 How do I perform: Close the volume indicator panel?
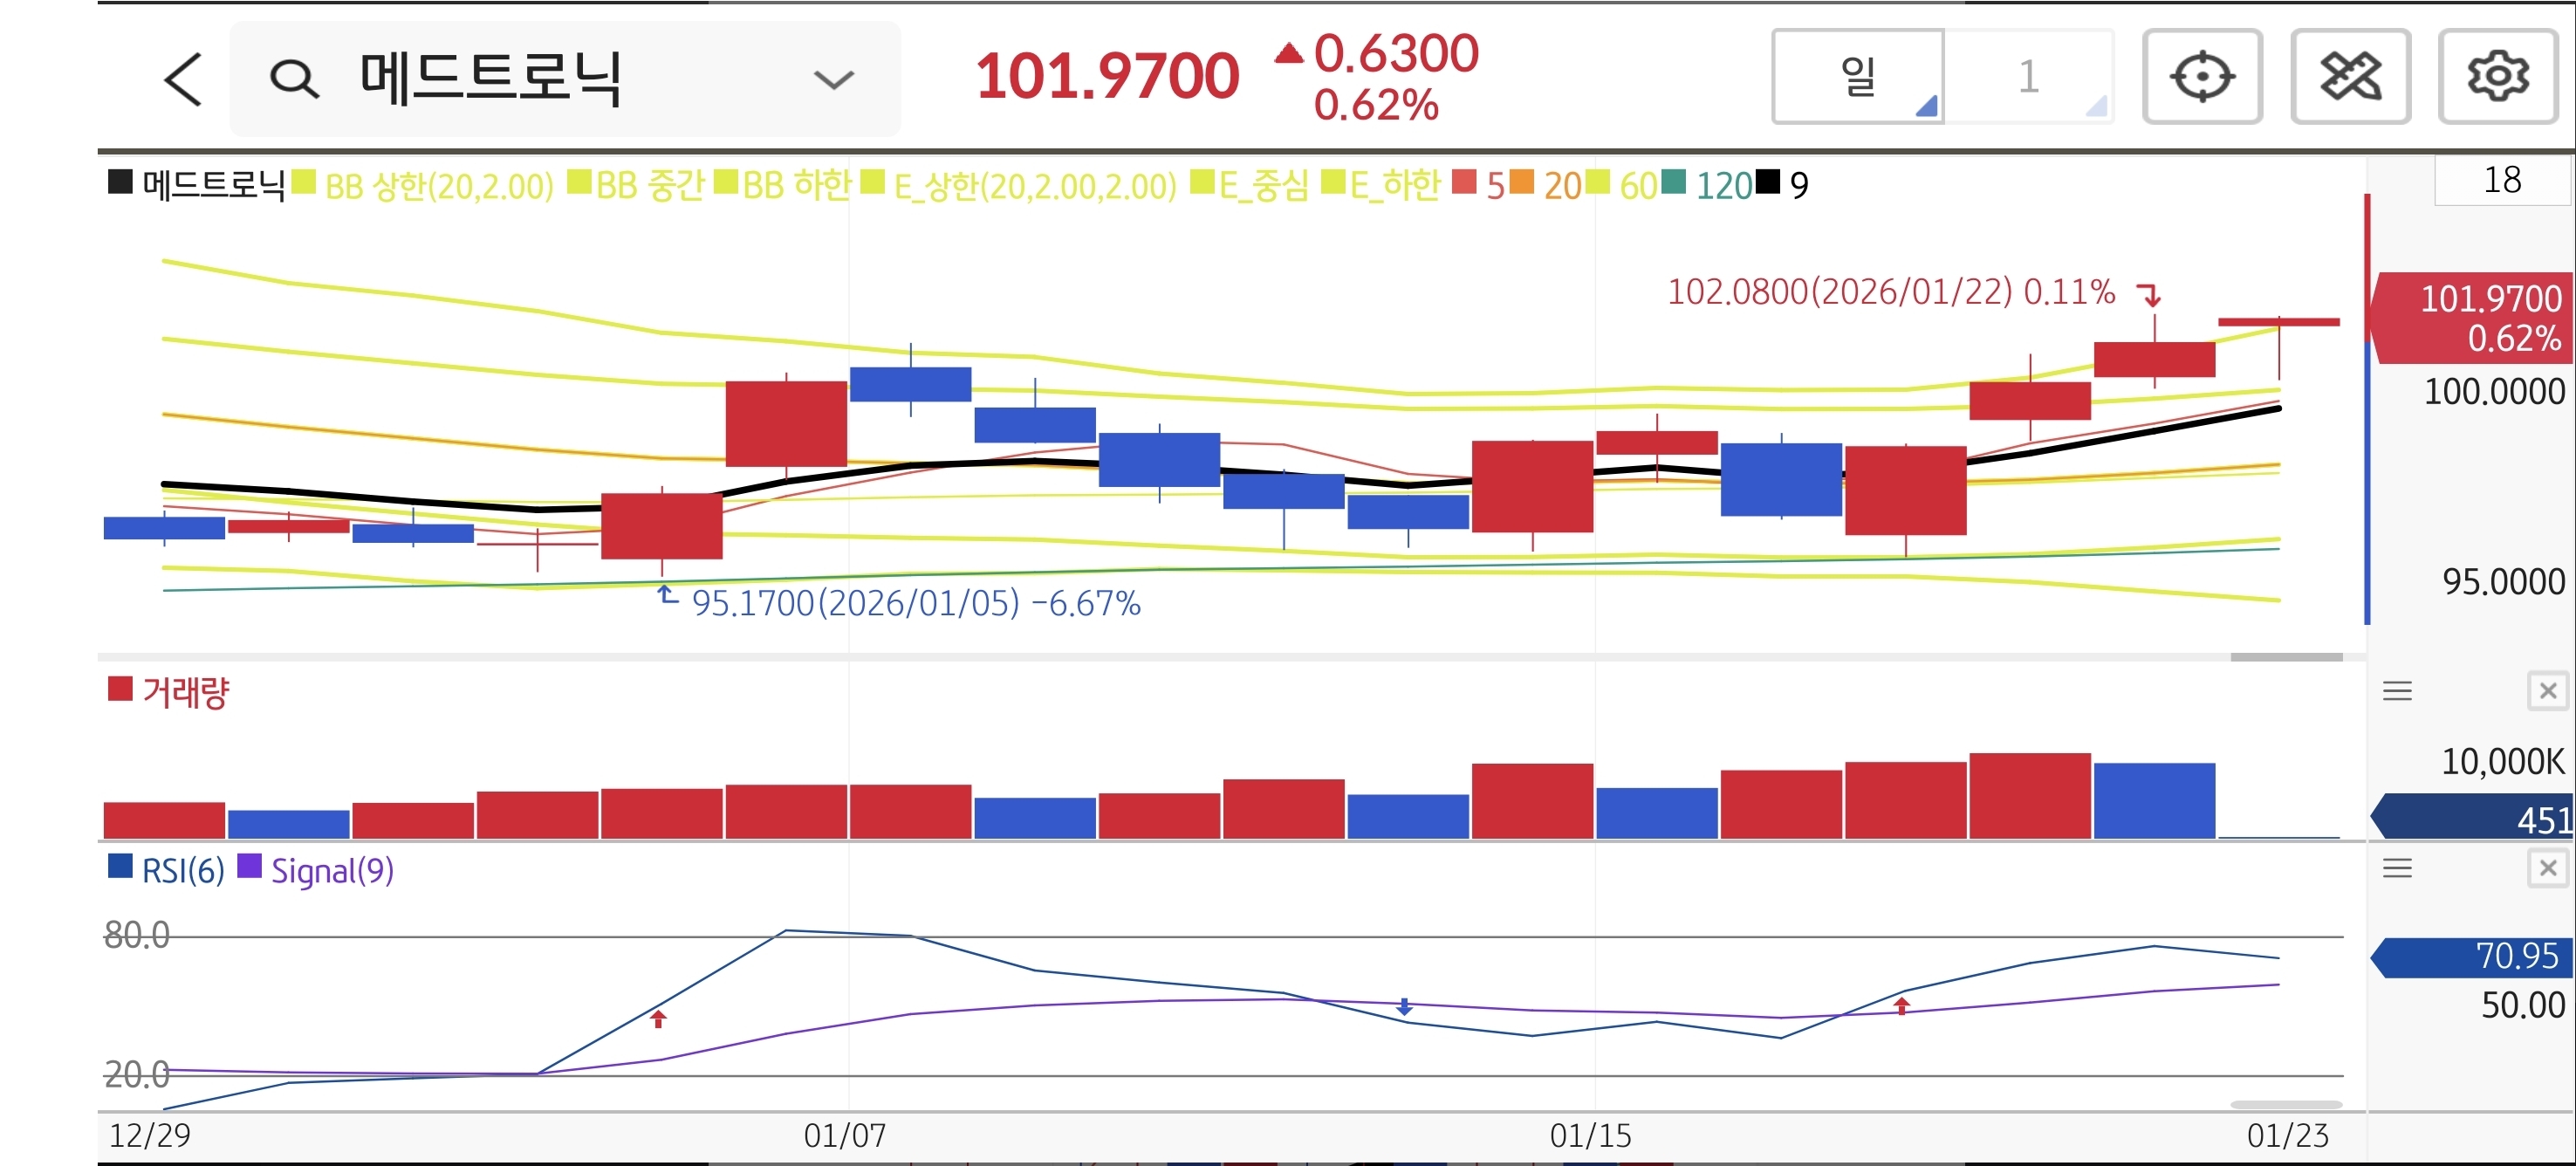2547,690
